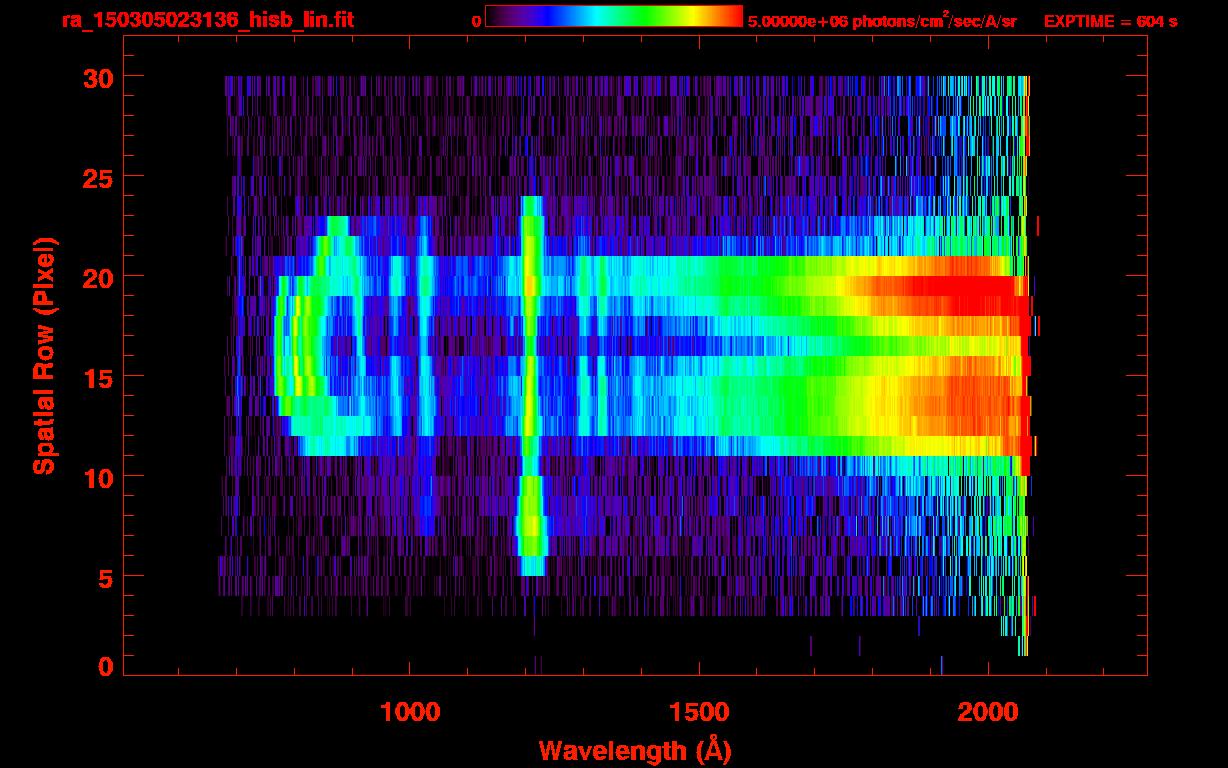Click the 5.00000e+06 photons unit label
Screen dimensions: 1228x768
click(882, 20)
